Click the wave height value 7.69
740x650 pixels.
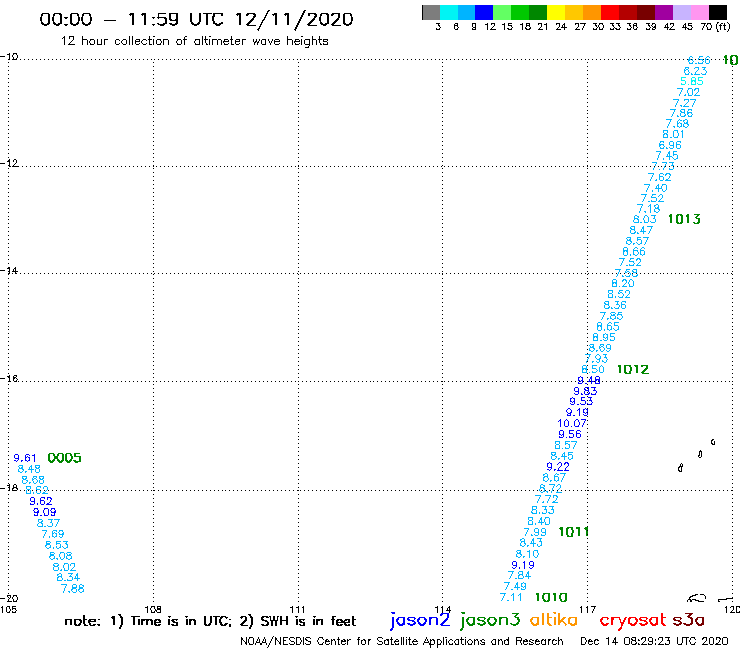52,534
